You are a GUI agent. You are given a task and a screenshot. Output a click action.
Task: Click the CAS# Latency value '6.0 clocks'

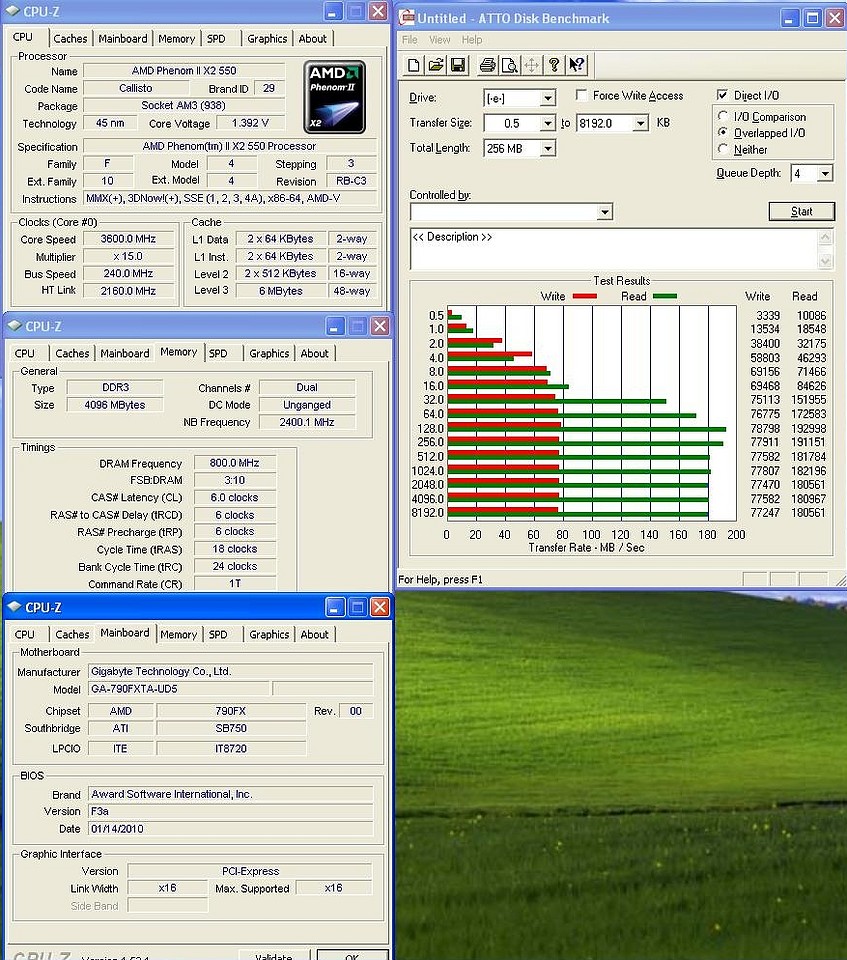click(x=235, y=497)
